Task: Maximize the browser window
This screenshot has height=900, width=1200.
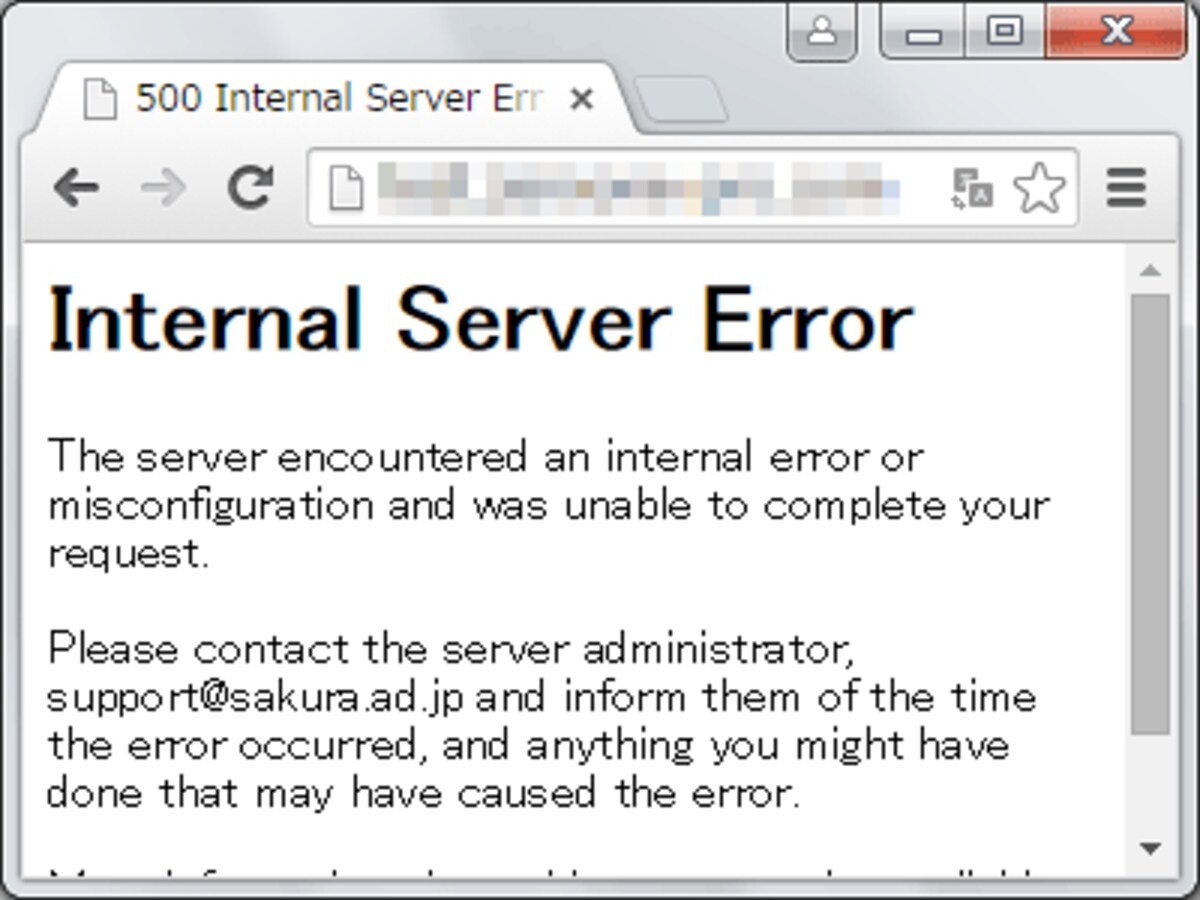Action: (x=1004, y=32)
